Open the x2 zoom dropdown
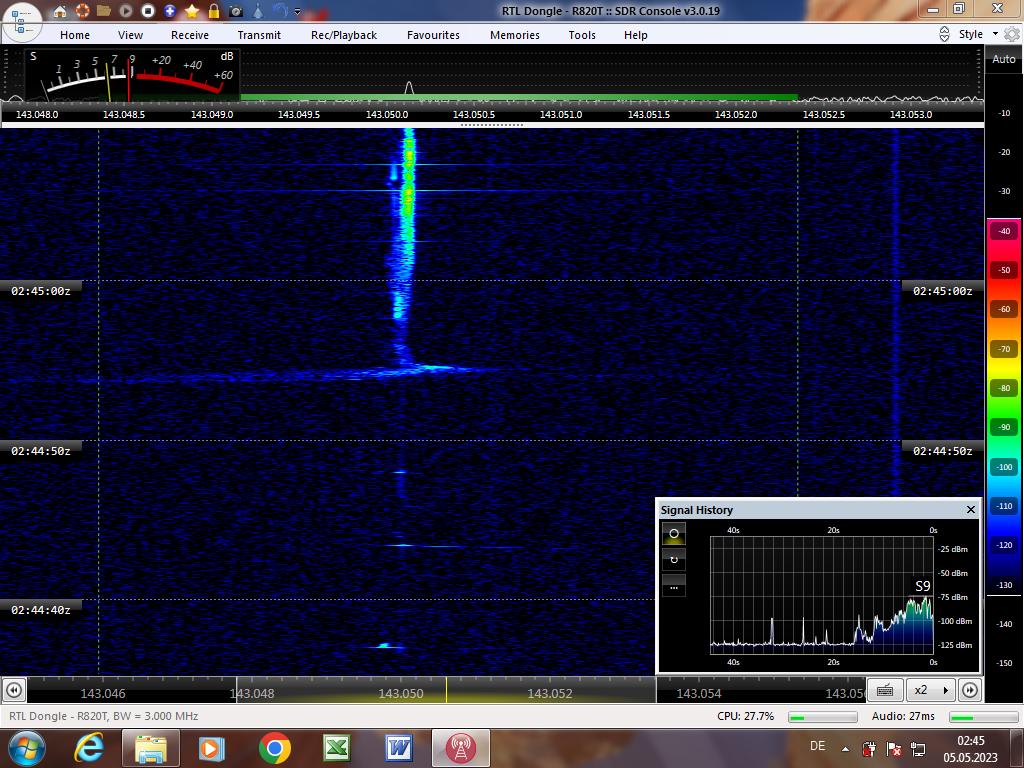1024x768 pixels. pyautogui.click(x=931, y=690)
